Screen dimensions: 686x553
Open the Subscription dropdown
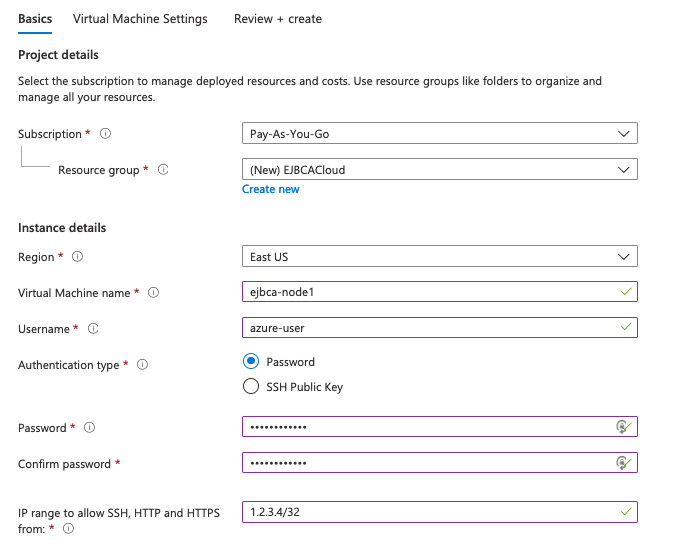click(x=439, y=134)
